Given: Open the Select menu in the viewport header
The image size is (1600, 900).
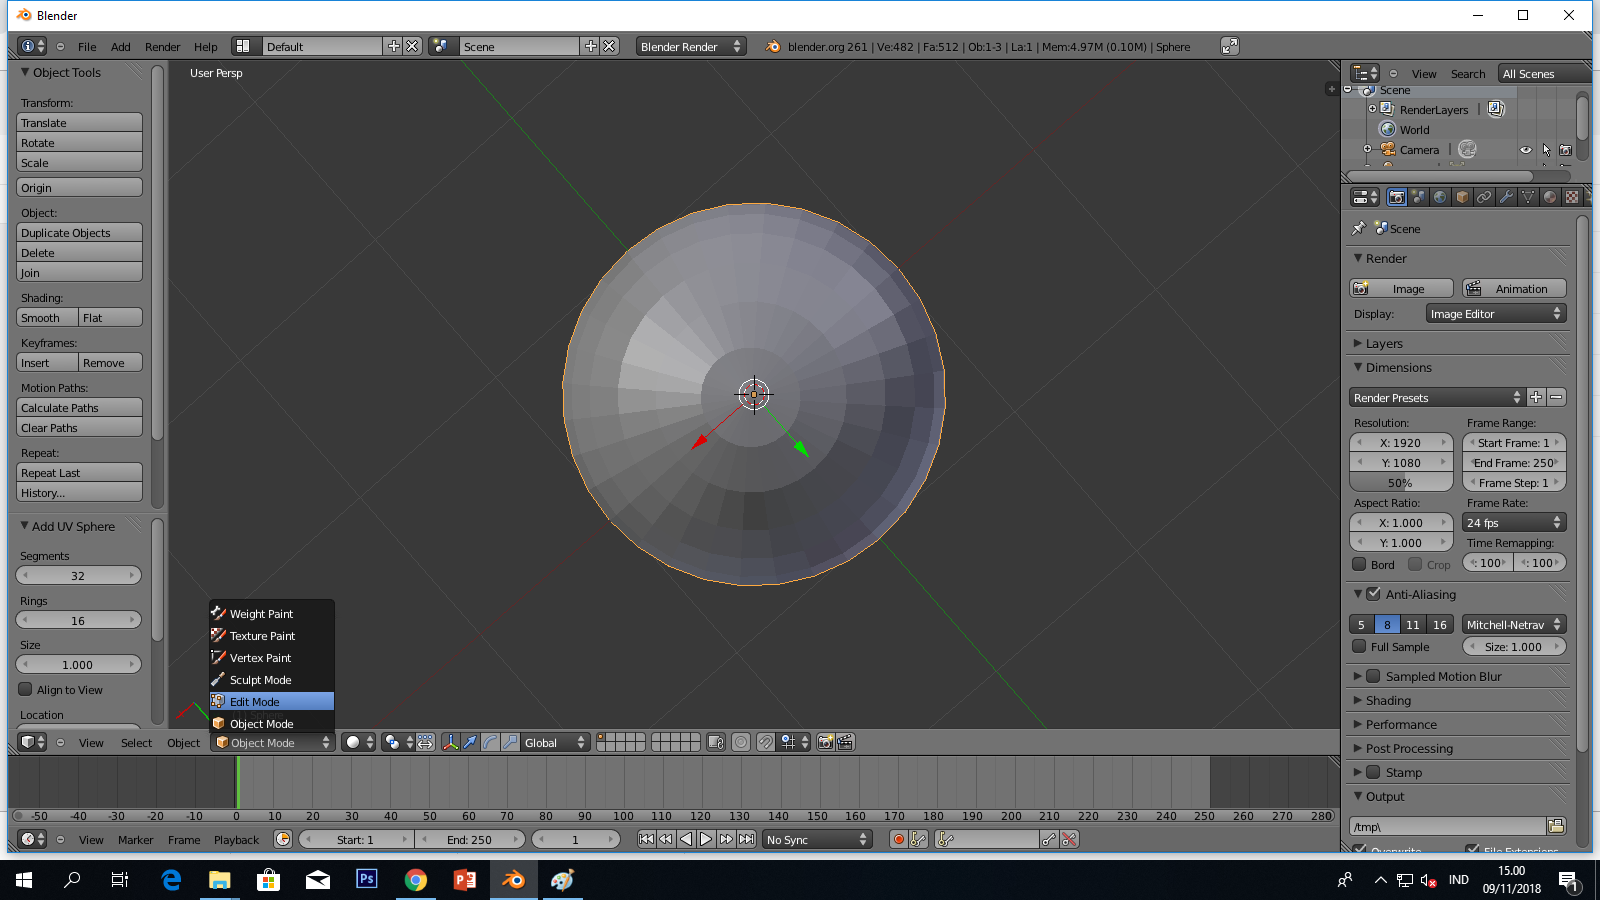Looking at the screenshot, I should tap(136, 742).
